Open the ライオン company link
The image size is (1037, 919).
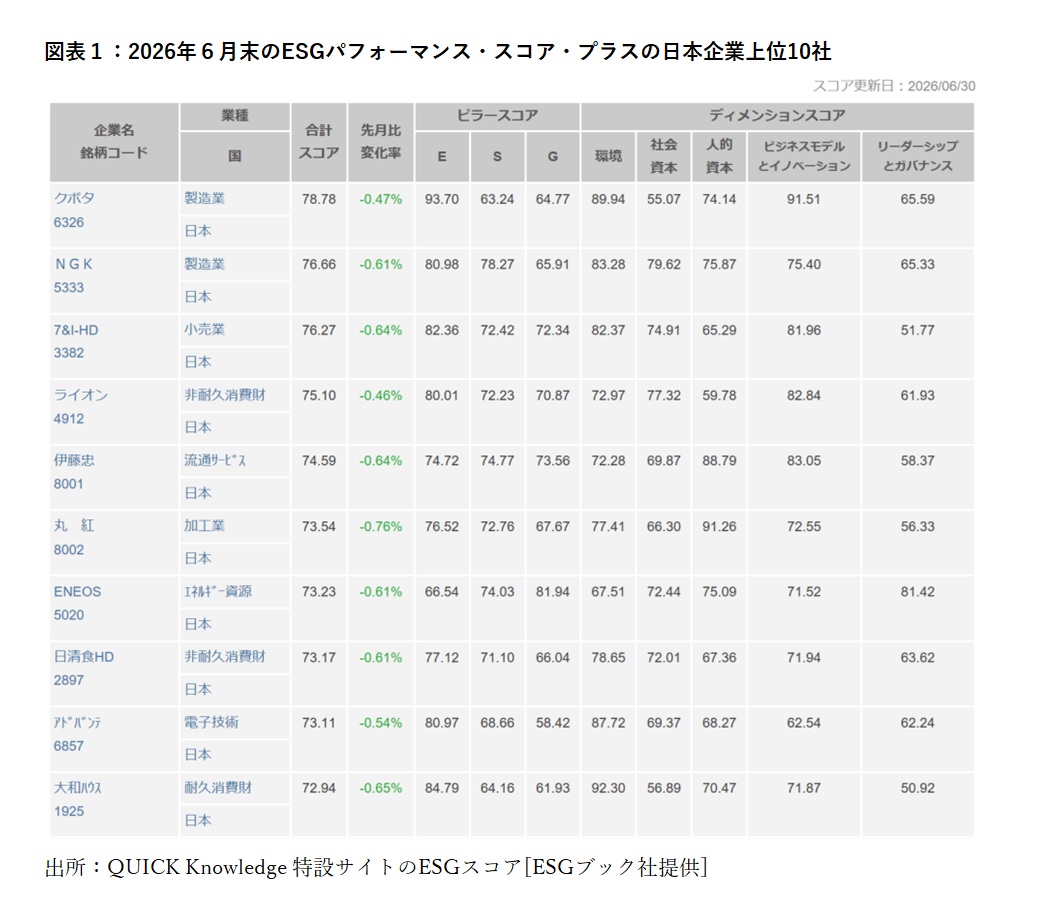81,395
